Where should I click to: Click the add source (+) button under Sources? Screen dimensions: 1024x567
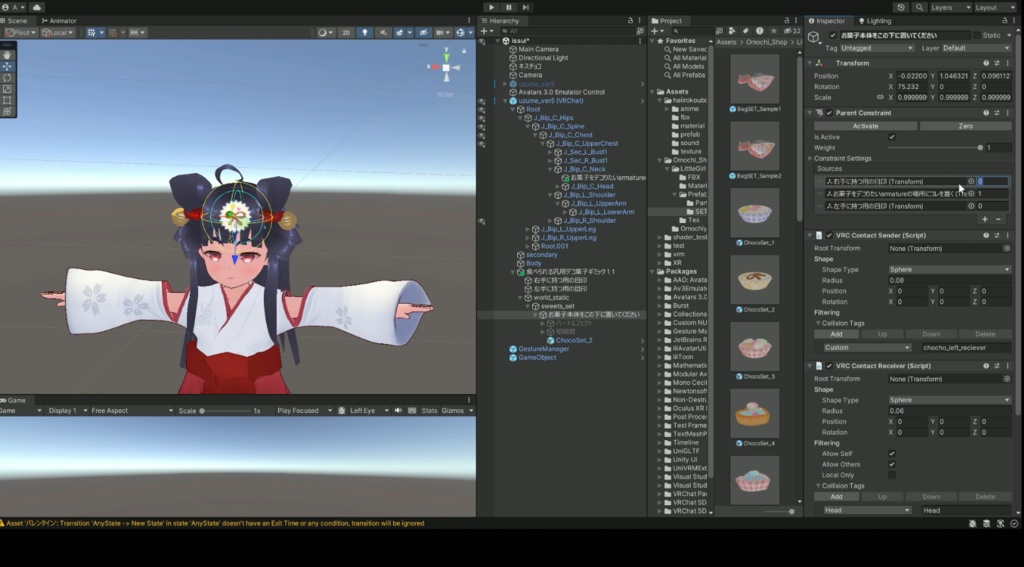point(985,219)
